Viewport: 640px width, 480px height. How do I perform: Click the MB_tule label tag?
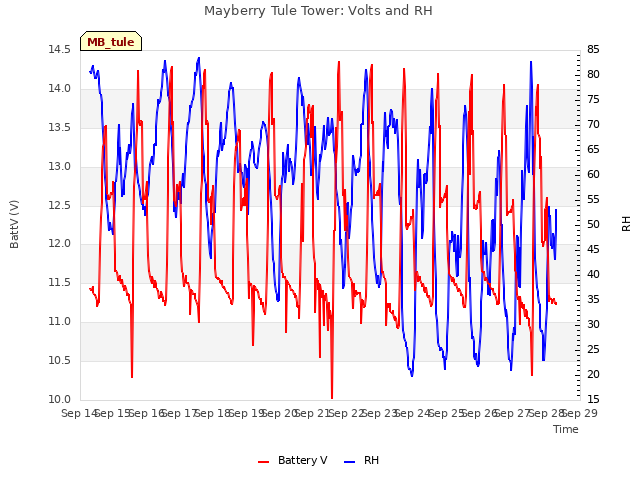click(111, 41)
